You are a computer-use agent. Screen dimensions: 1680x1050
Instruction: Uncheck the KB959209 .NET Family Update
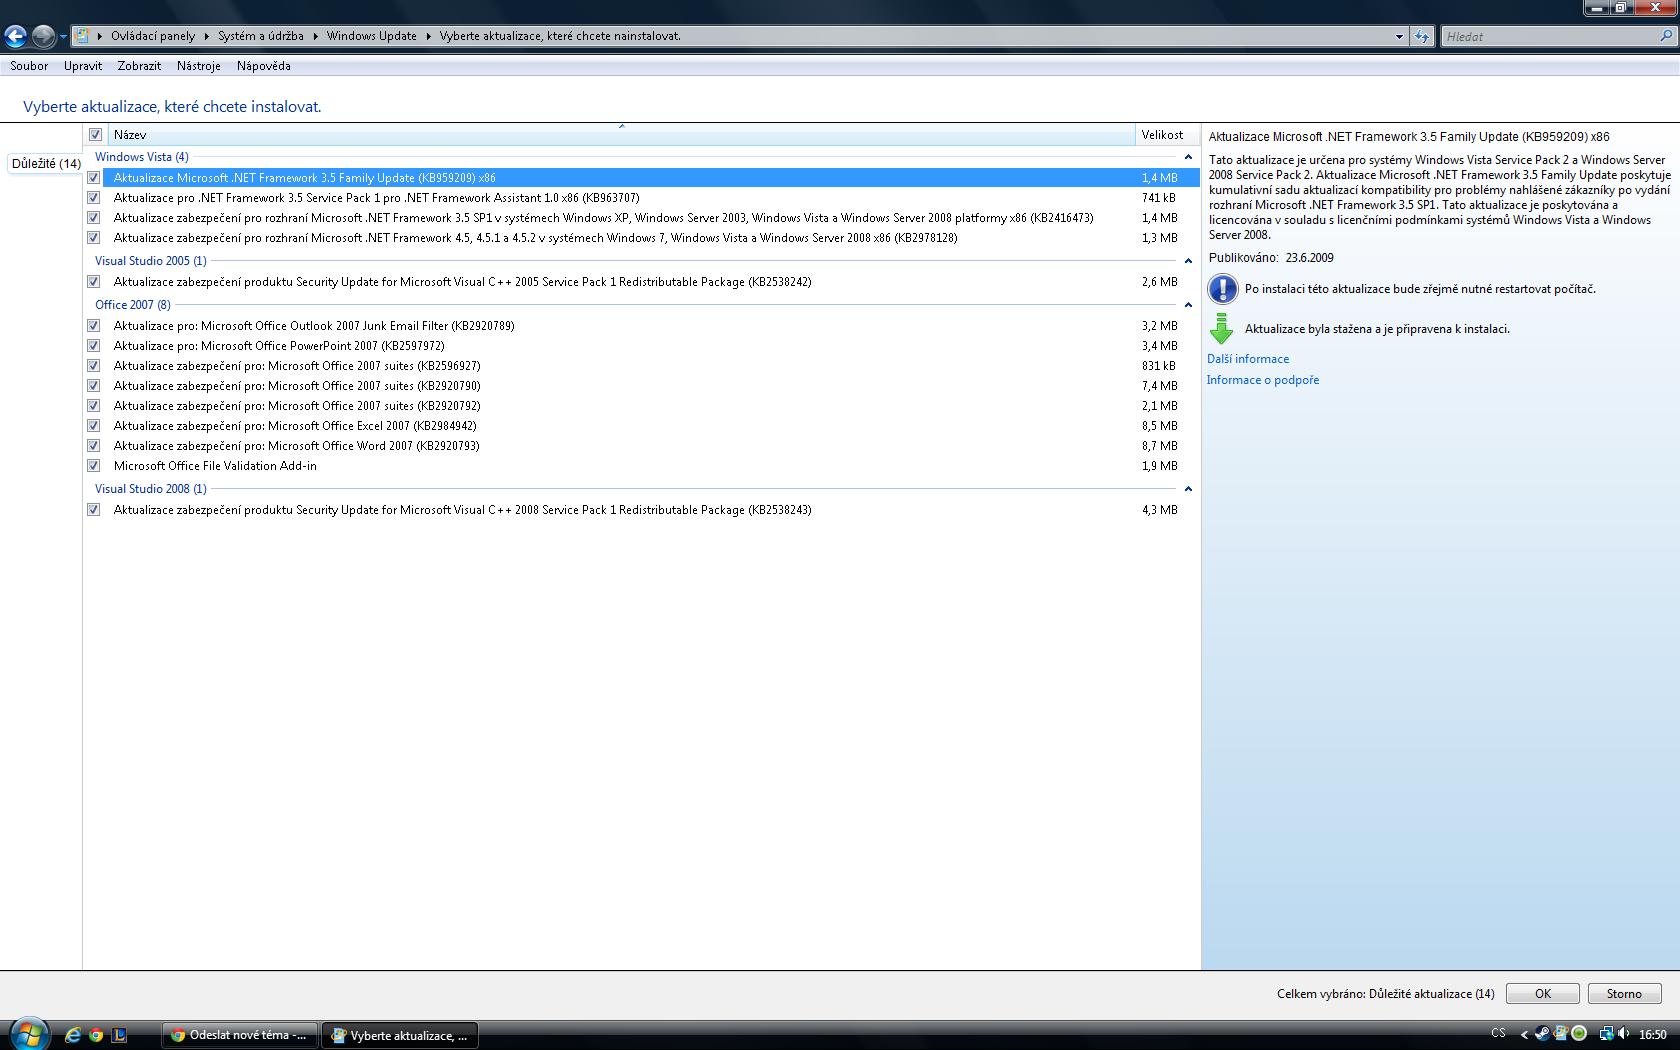pyautogui.click(x=94, y=178)
